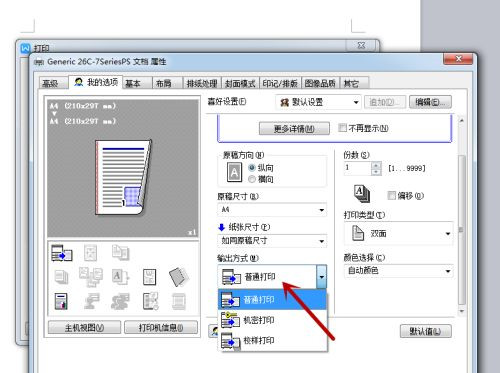Click the printer icon before 普通打印 in 输出方式 box
Viewport: 500px width, 373px height.
tap(231, 277)
